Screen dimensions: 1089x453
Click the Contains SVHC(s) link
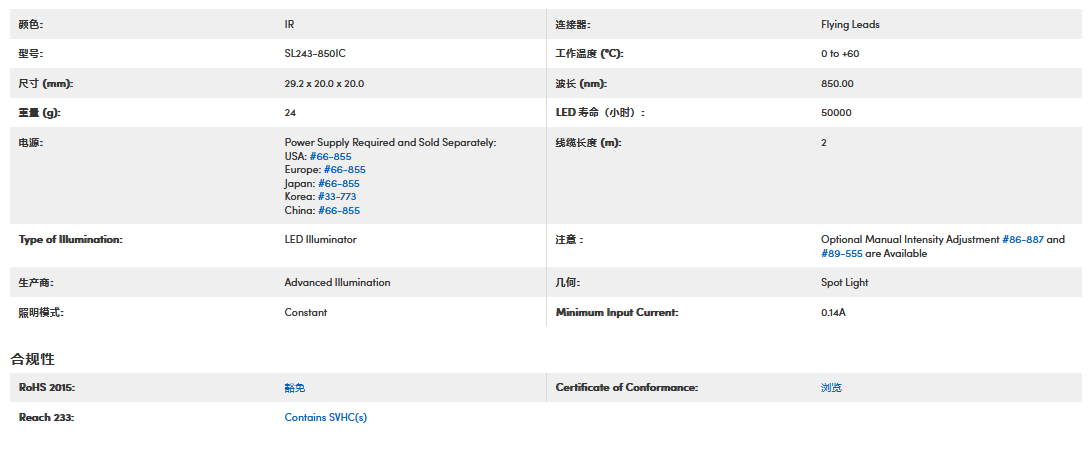click(325, 417)
